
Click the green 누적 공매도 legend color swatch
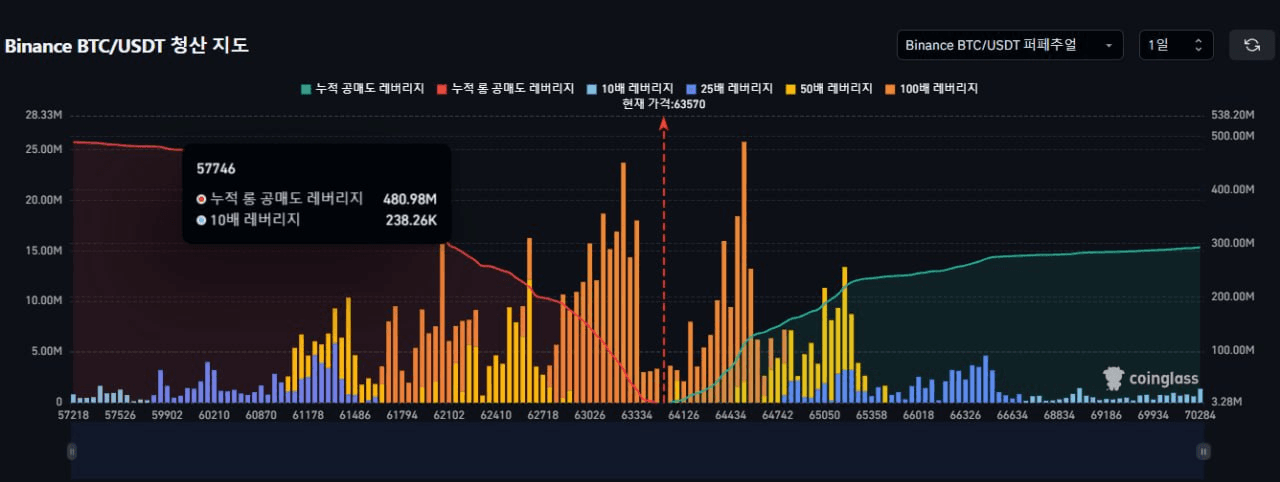click(305, 88)
